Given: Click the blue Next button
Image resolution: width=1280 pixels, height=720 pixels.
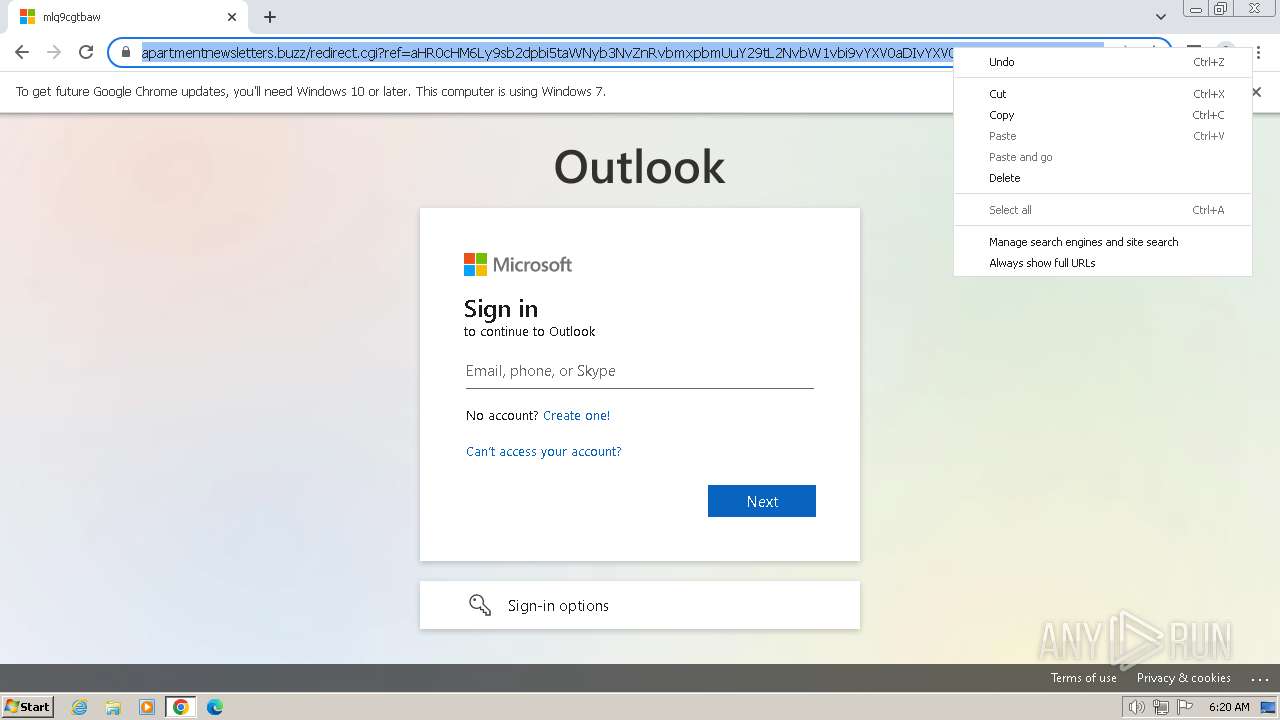Looking at the screenshot, I should (x=762, y=501).
